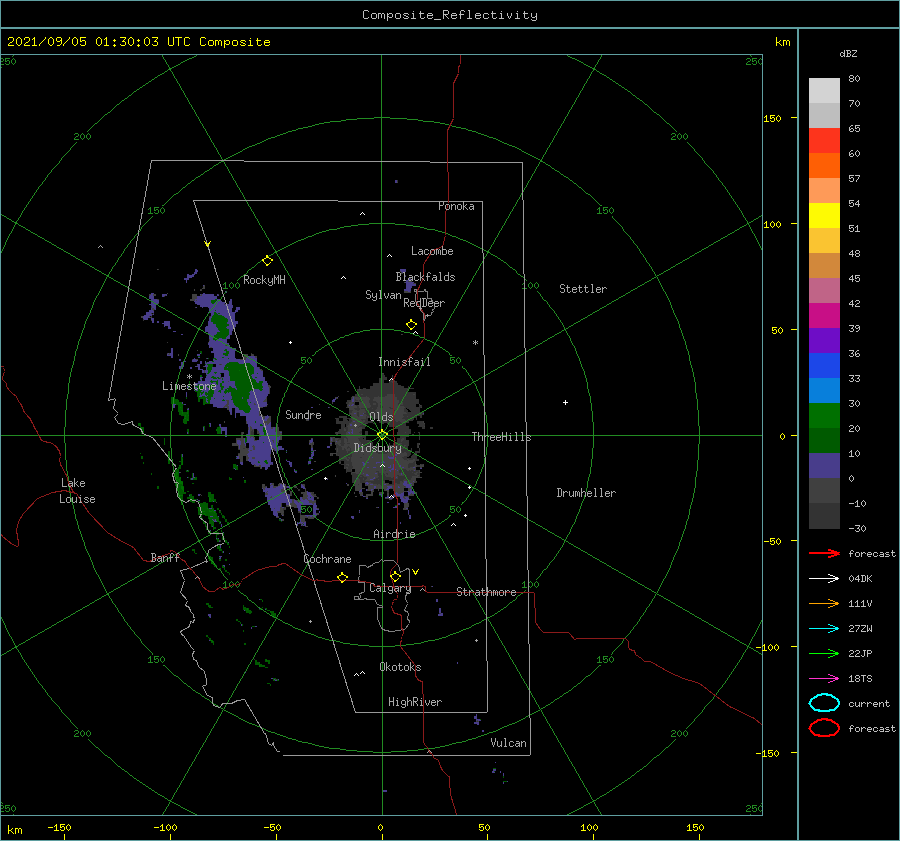The image size is (900, 841).
Task: Click the radar center diamond near Olds
Action: pos(382,435)
